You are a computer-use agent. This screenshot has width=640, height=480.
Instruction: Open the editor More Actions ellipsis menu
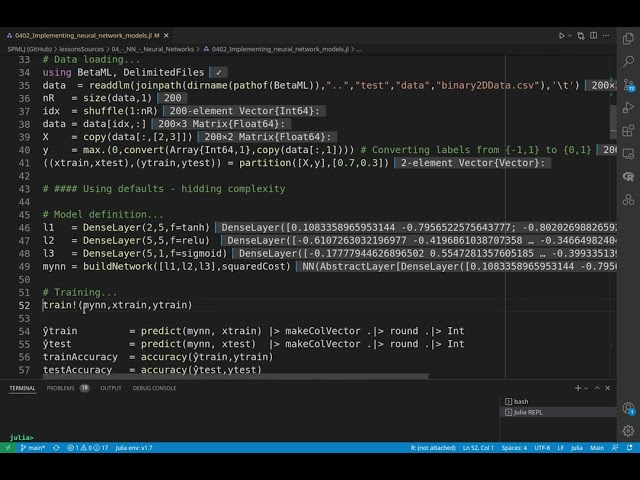point(606,36)
